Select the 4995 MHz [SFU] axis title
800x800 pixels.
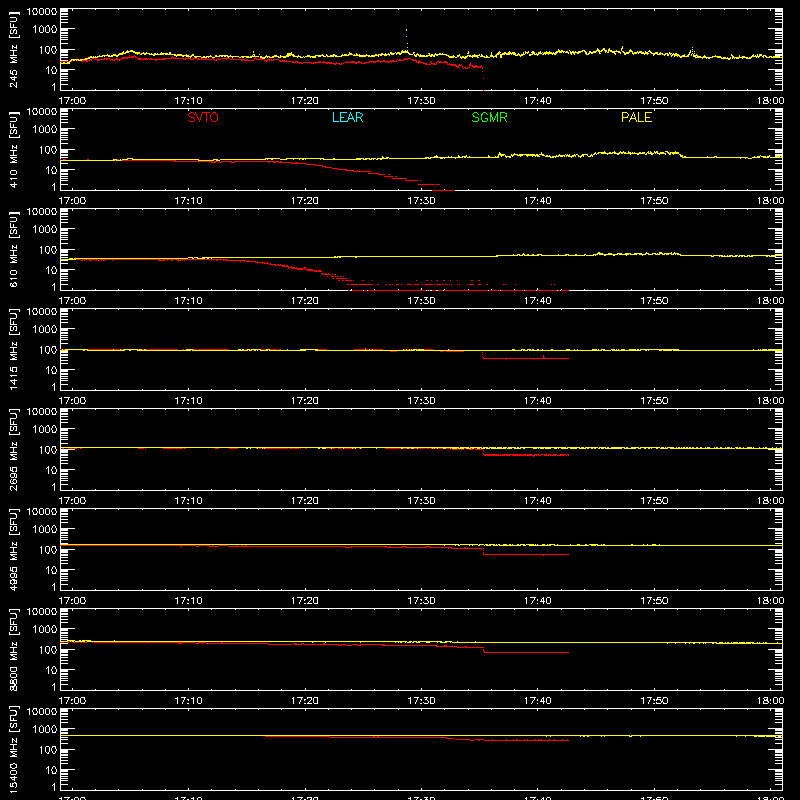pyautogui.click(x=14, y=550)
